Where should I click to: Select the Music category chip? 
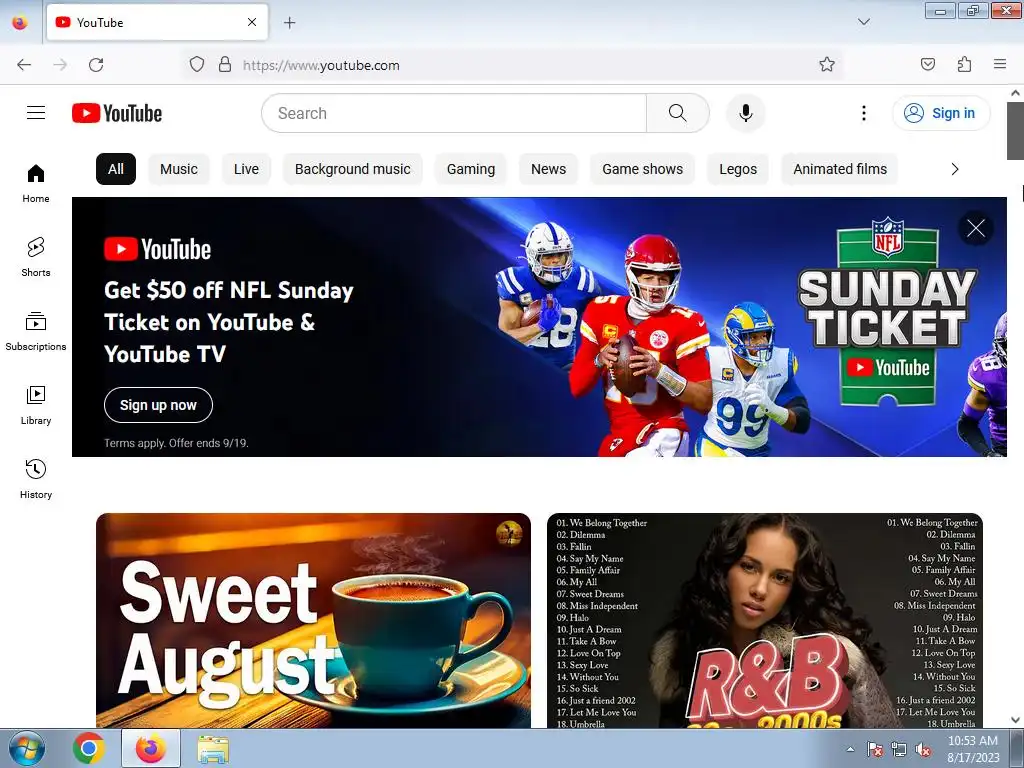click(x=178, y=169)
